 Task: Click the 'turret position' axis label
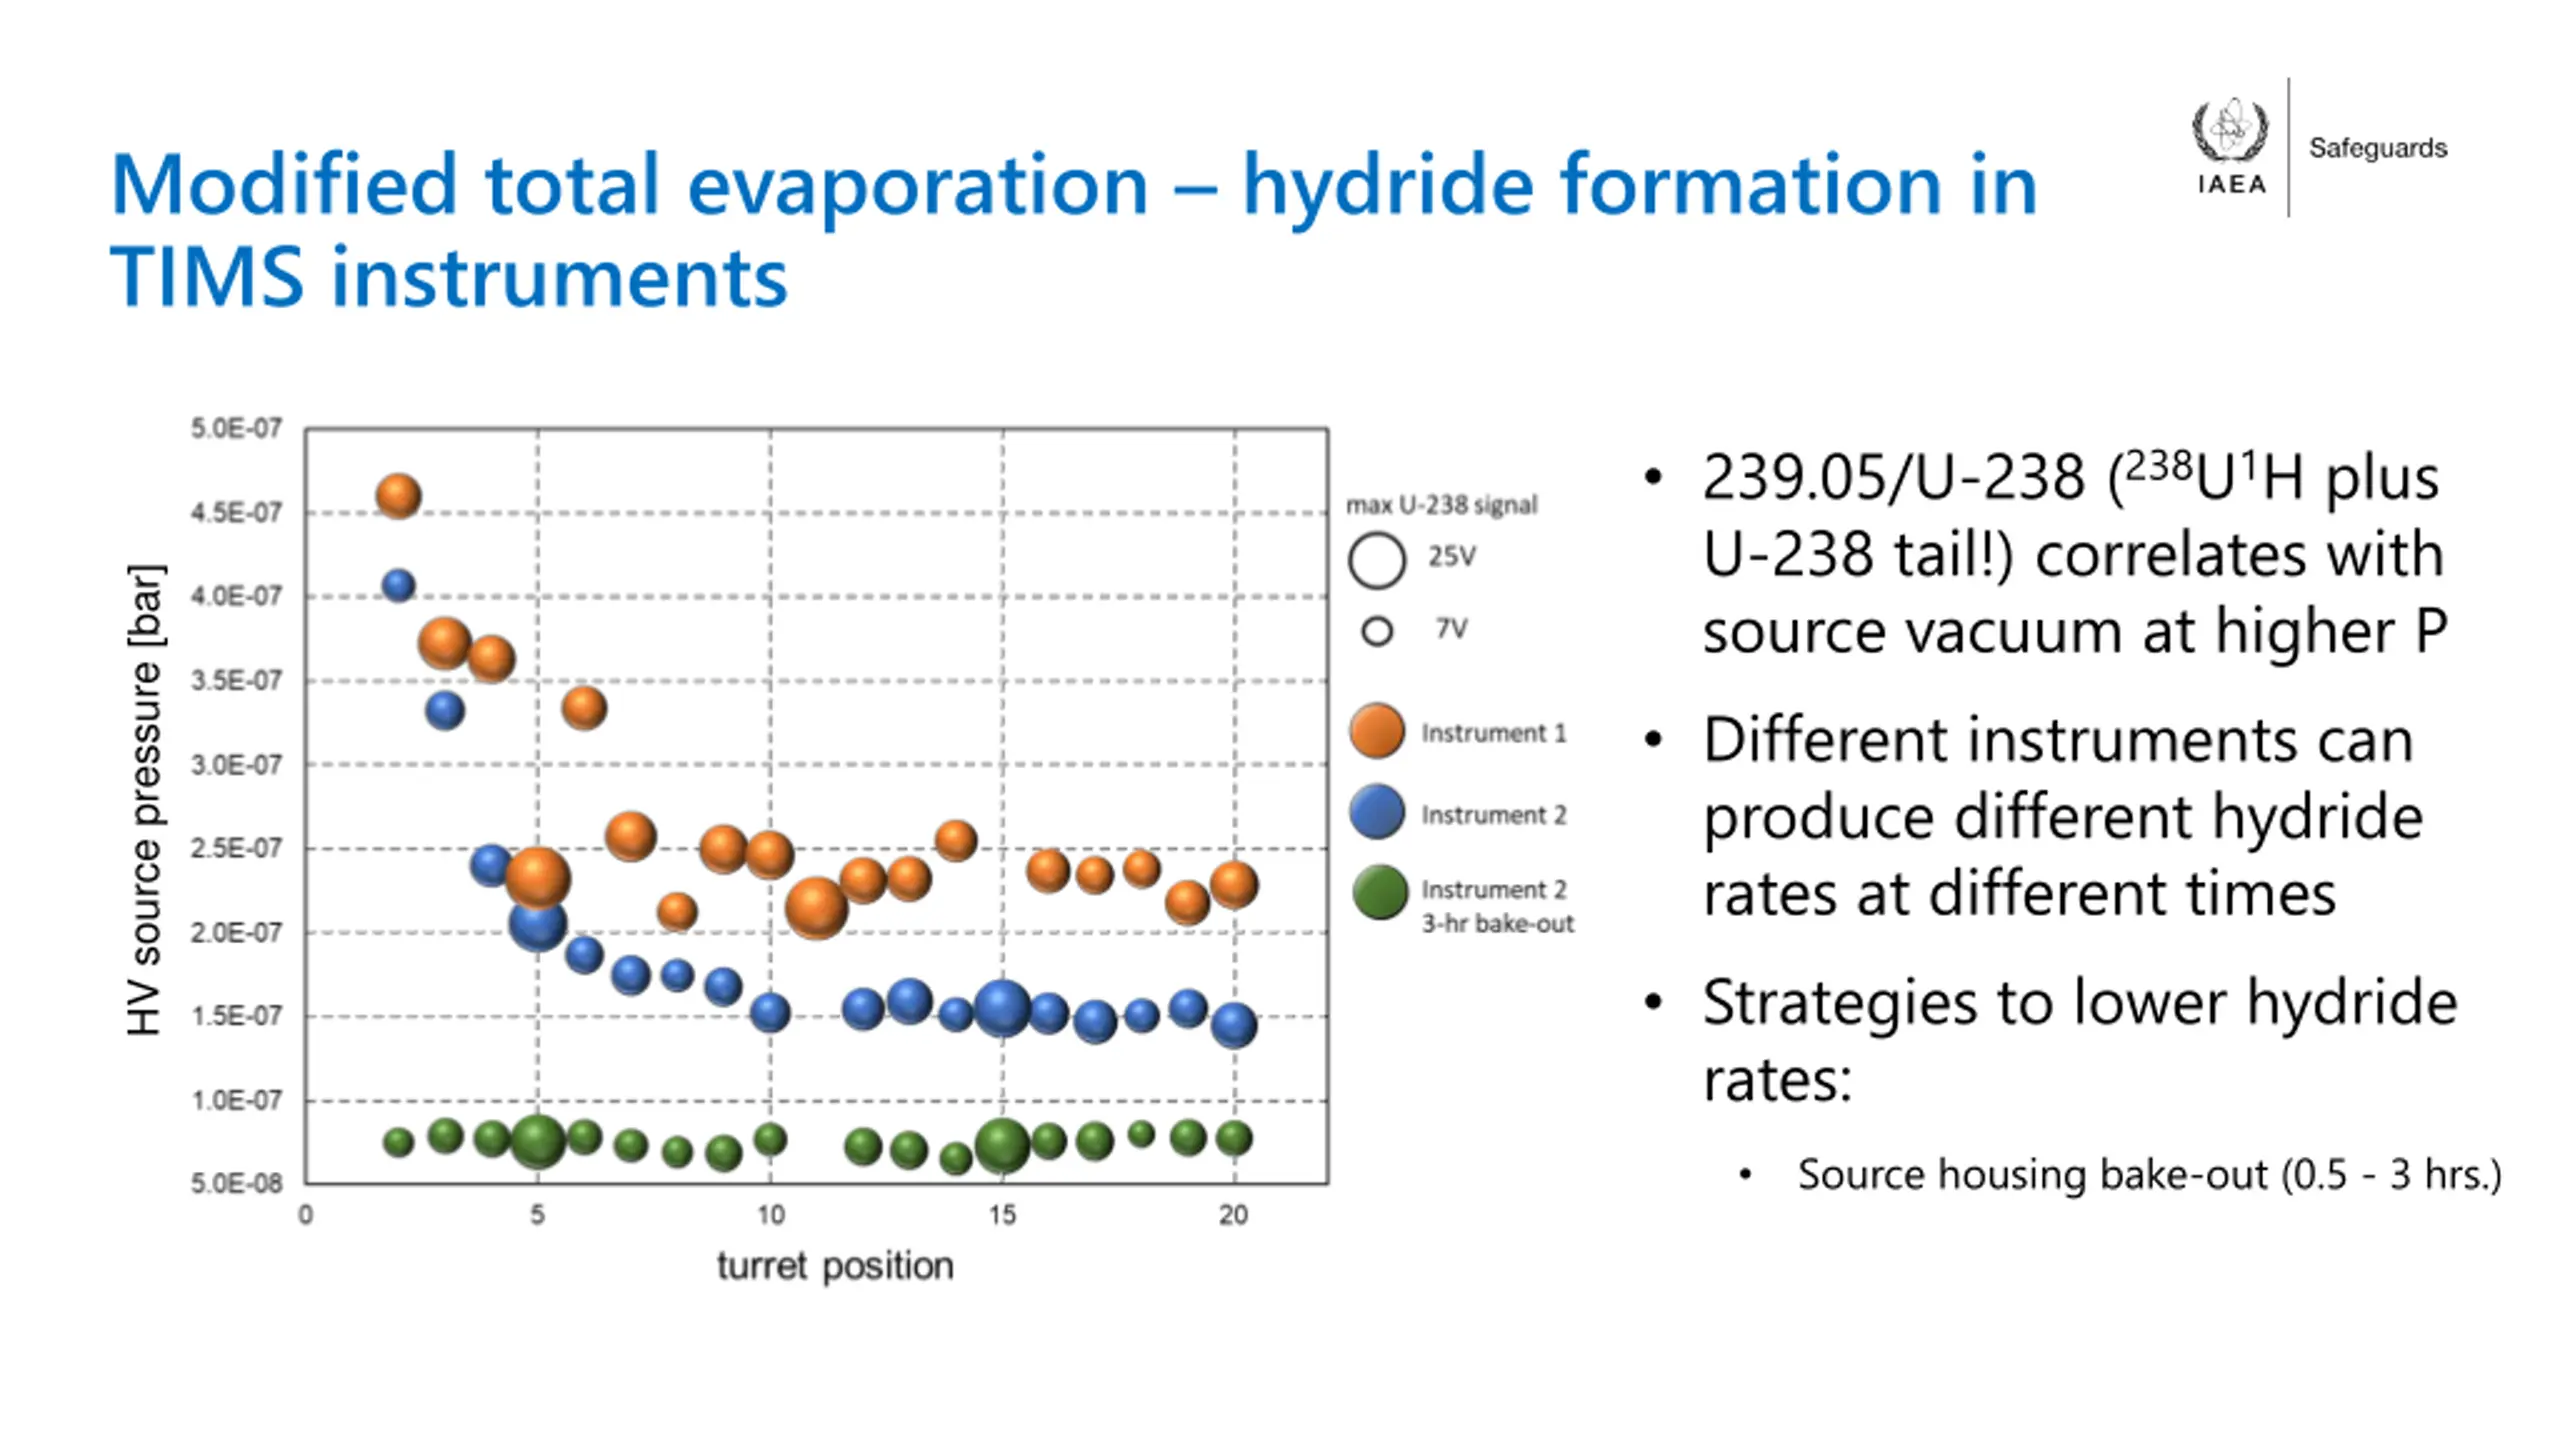coord(835,1266)
